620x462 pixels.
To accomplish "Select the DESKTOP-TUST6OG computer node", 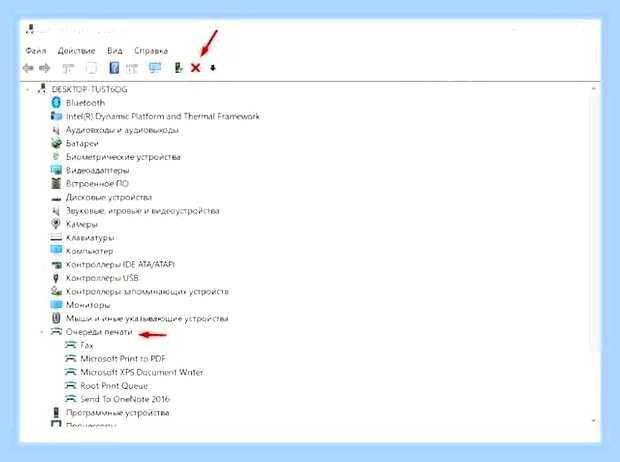I will pos(89,89).
